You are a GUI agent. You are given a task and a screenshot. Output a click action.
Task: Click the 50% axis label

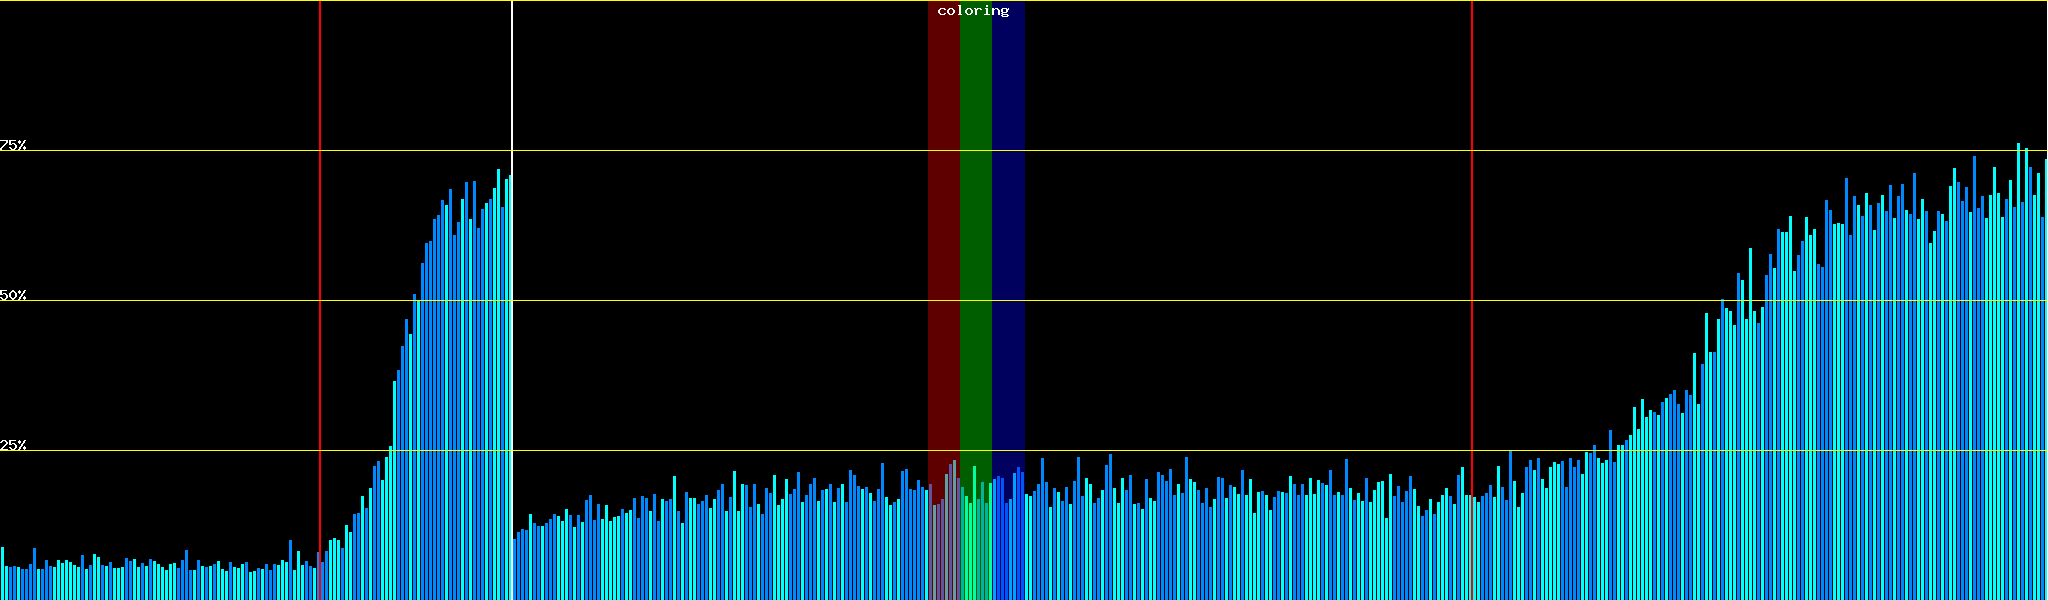[x=13, y=295]
